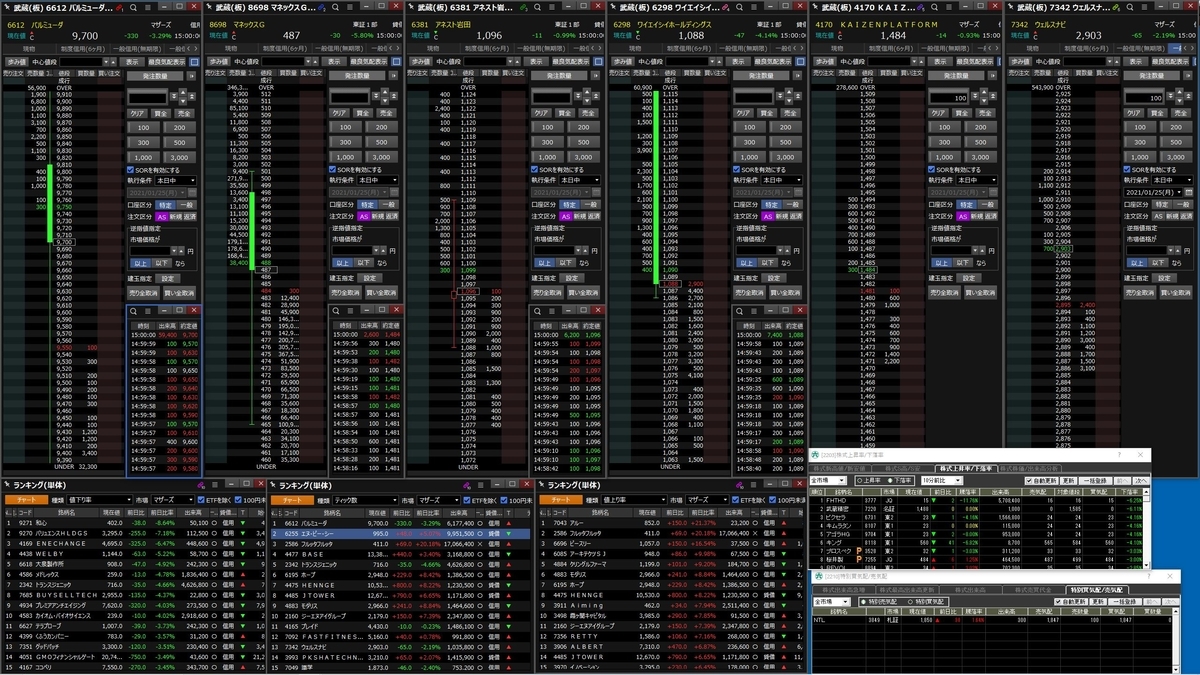The height and width of the screenshot is (675, 1200).
Task: Click the search icon in 6298 ワイエイシイ title bar
Action: [x=741, y=7]
